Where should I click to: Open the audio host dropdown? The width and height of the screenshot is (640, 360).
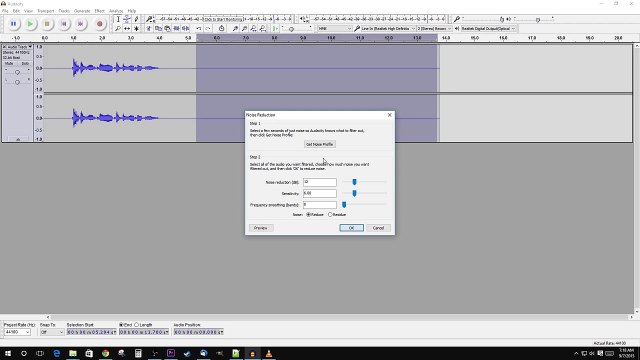pyautogui.click(x=335, y=29)
